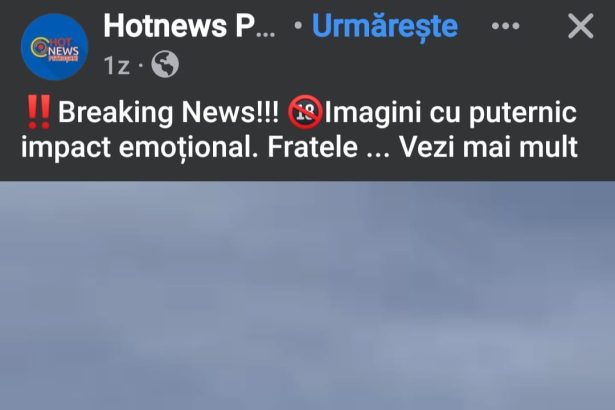Click the impact emoțional text
The width and height of the screenshot is (615, 410).
pos(140,148)
